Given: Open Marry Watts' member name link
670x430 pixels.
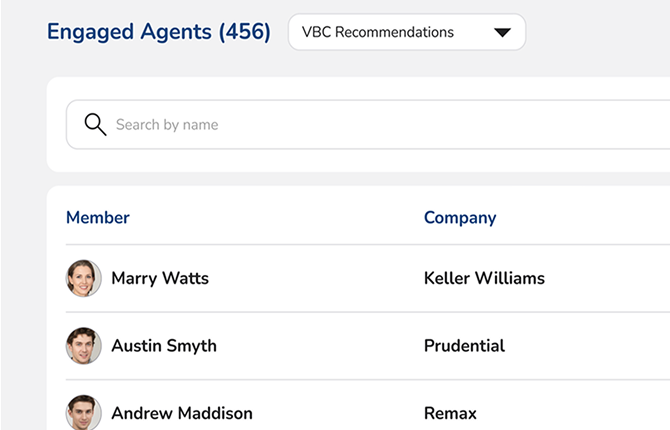Looking at the screenshot, I should [160, 278].
